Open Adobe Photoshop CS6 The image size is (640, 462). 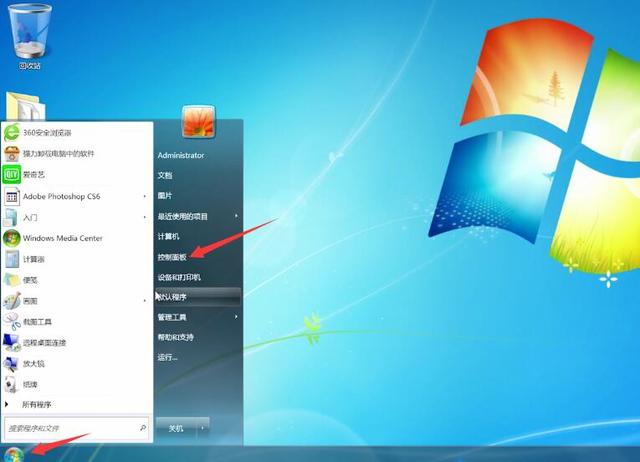click(x=62, y=196)
